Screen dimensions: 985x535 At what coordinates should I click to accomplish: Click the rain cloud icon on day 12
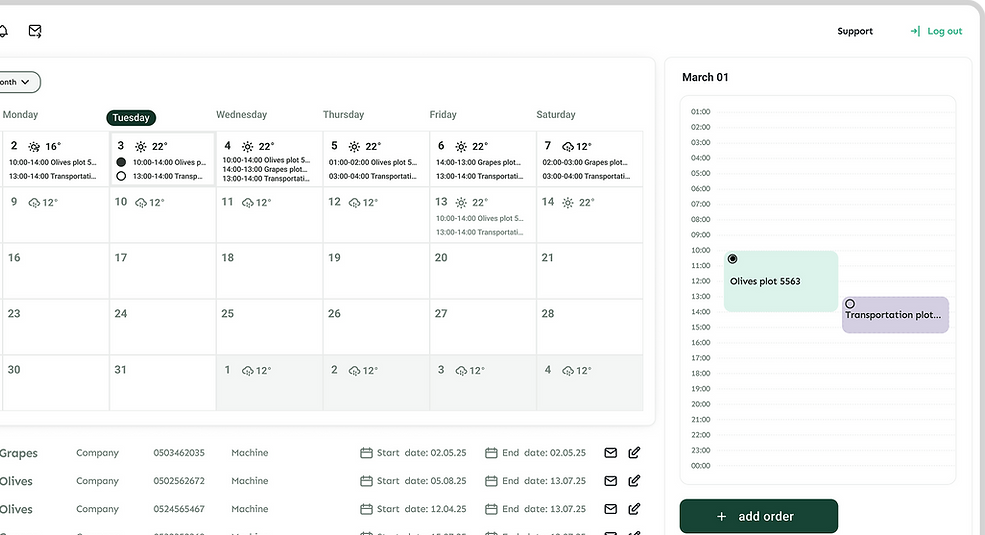click(354, 203)
